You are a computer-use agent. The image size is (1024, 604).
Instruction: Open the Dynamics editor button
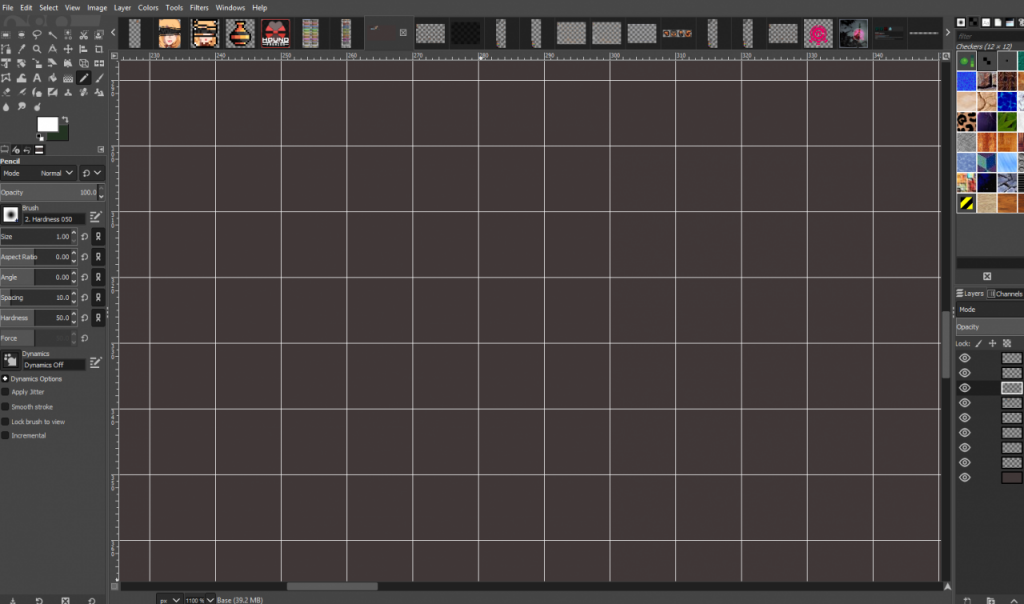click(x=95, y=362)
